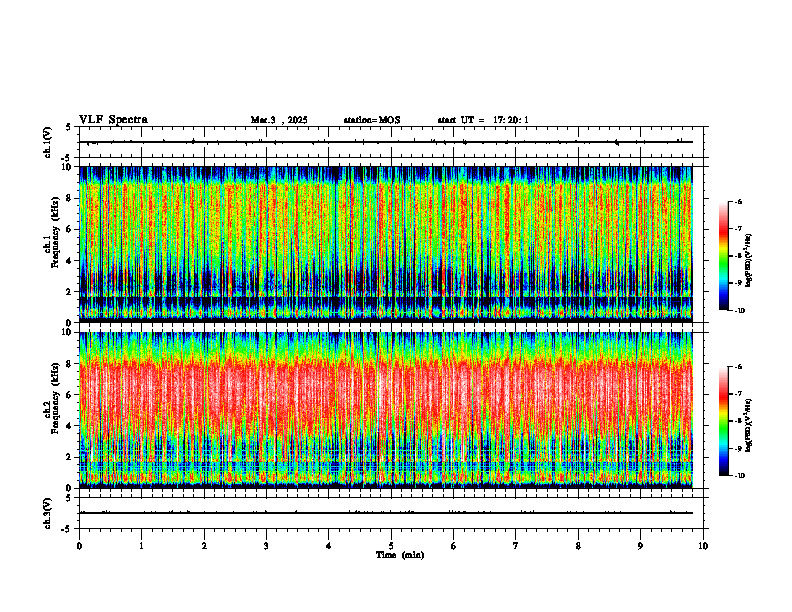Click the ch.1 color bar label "-10"
This screenshot has height=612, width=792.
(x=740, y=311)
